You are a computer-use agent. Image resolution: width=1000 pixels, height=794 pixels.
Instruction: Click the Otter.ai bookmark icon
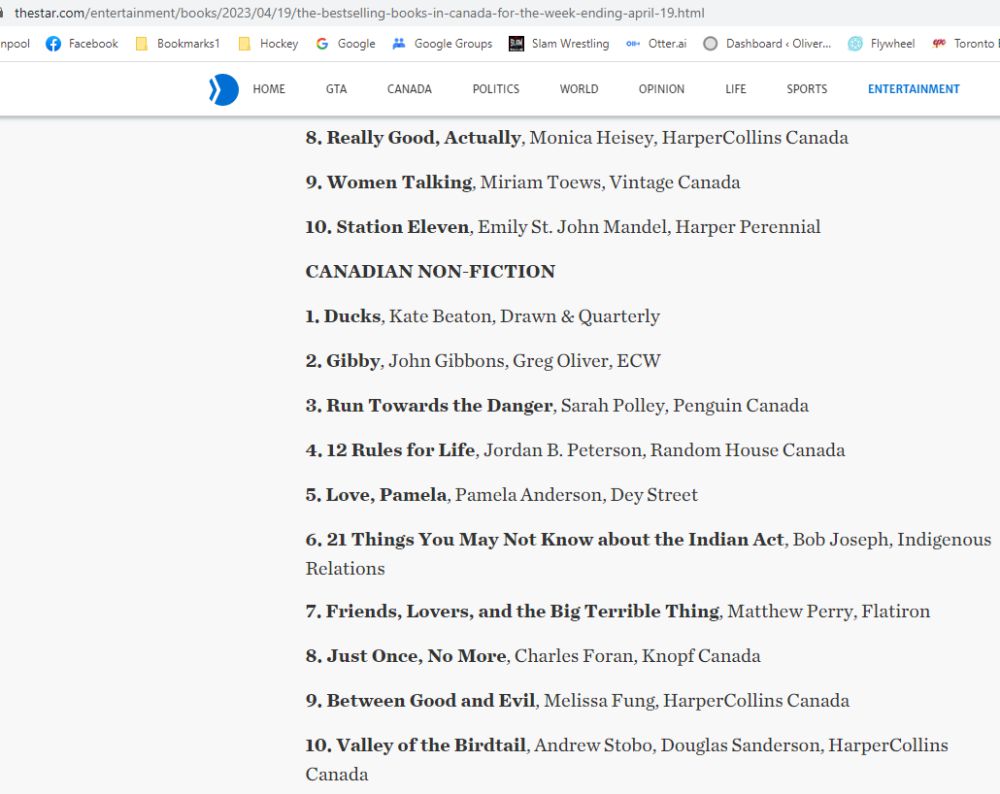[633, 43]
